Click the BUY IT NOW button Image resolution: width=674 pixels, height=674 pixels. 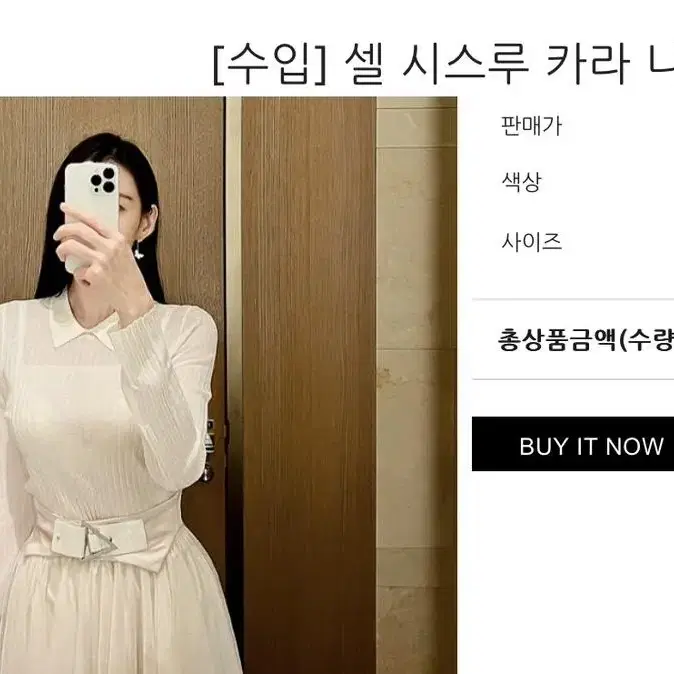pos(573,444)
